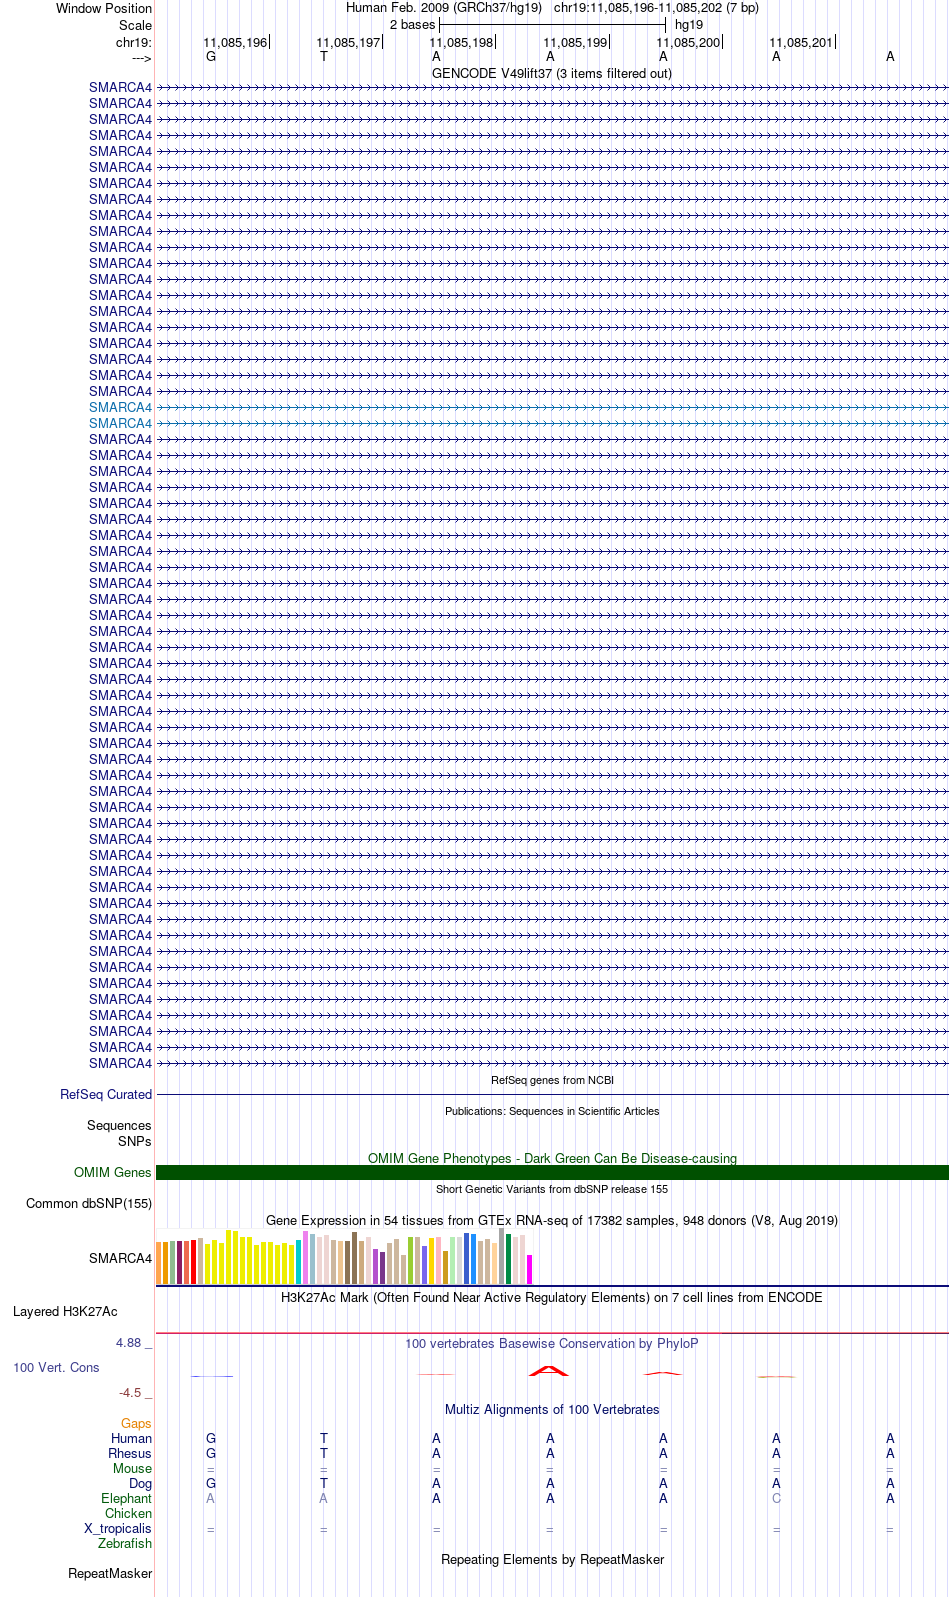950x1597 pixels.
Task: Click base C in the Elephant row
Action: tap(777, 1499)
